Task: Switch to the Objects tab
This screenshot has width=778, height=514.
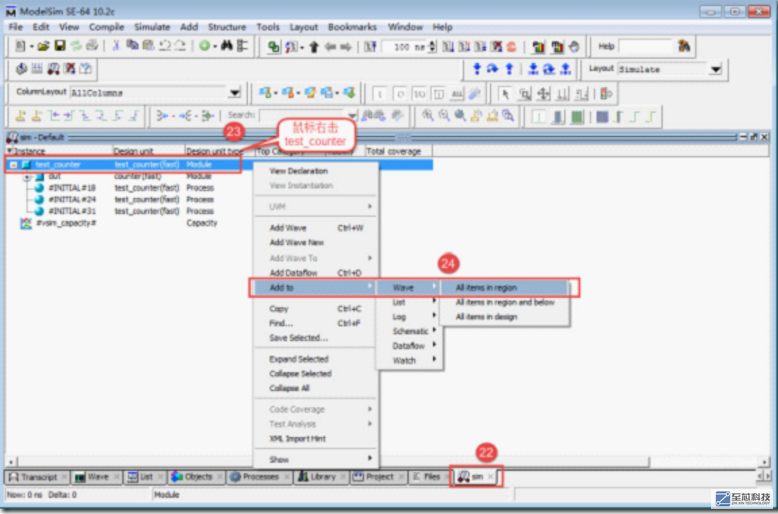Action: 197,477
